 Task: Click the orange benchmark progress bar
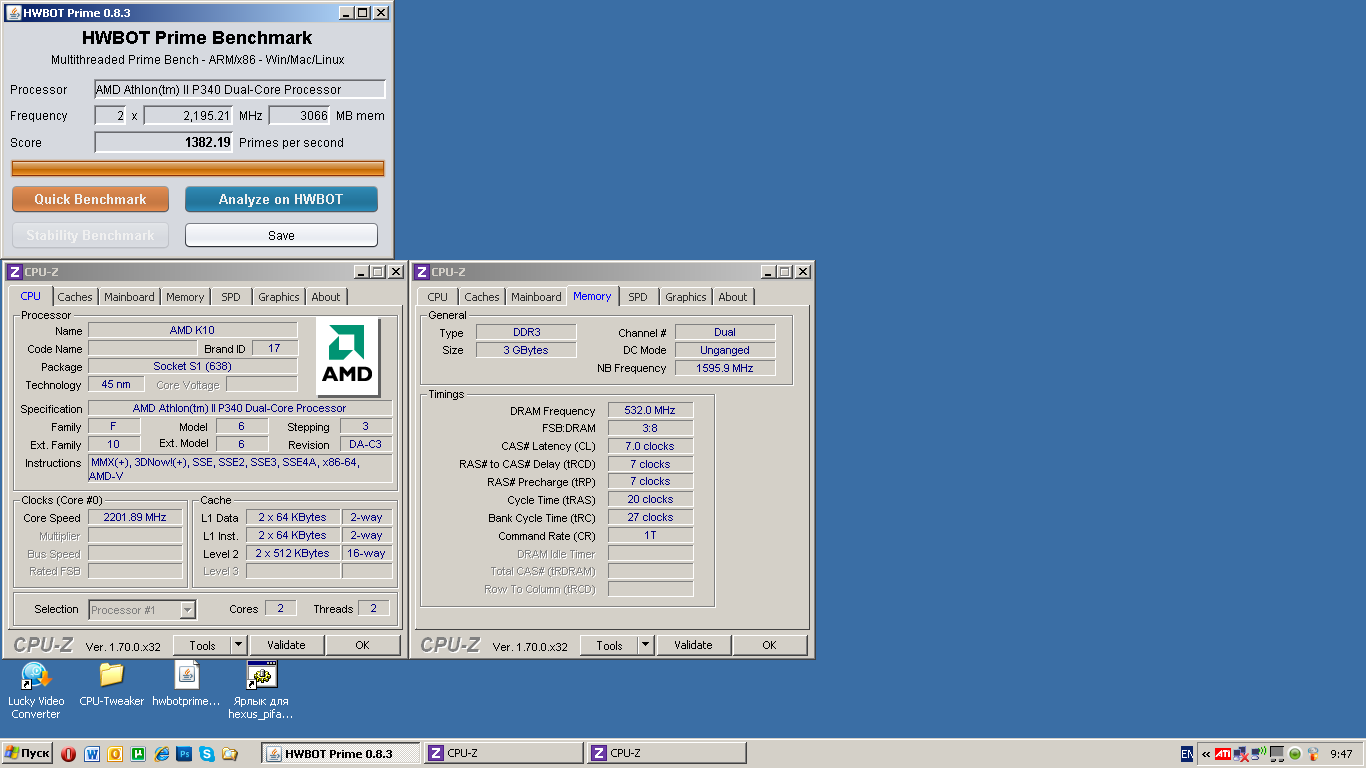[198, 168]
